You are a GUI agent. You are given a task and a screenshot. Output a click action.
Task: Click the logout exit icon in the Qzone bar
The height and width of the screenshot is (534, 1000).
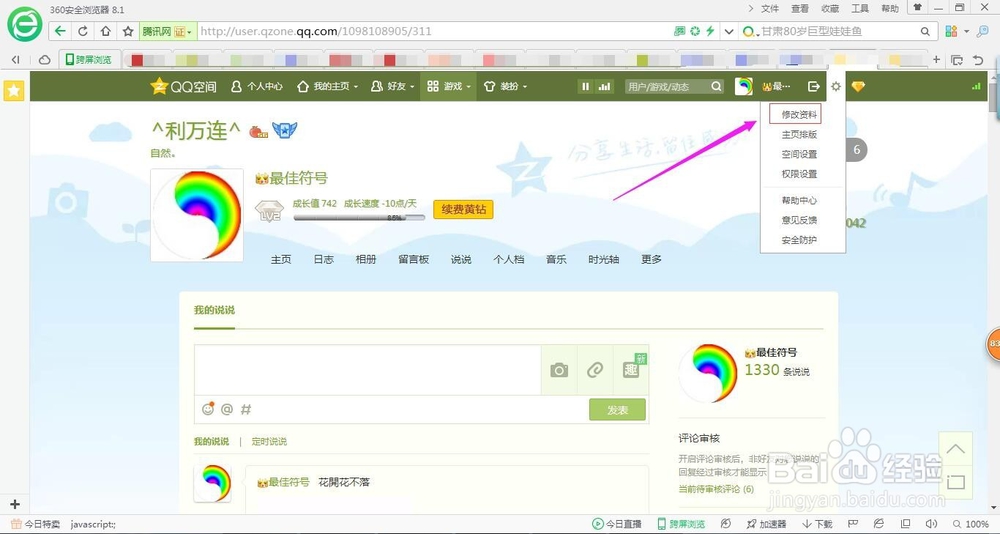[x=813, y=86]
